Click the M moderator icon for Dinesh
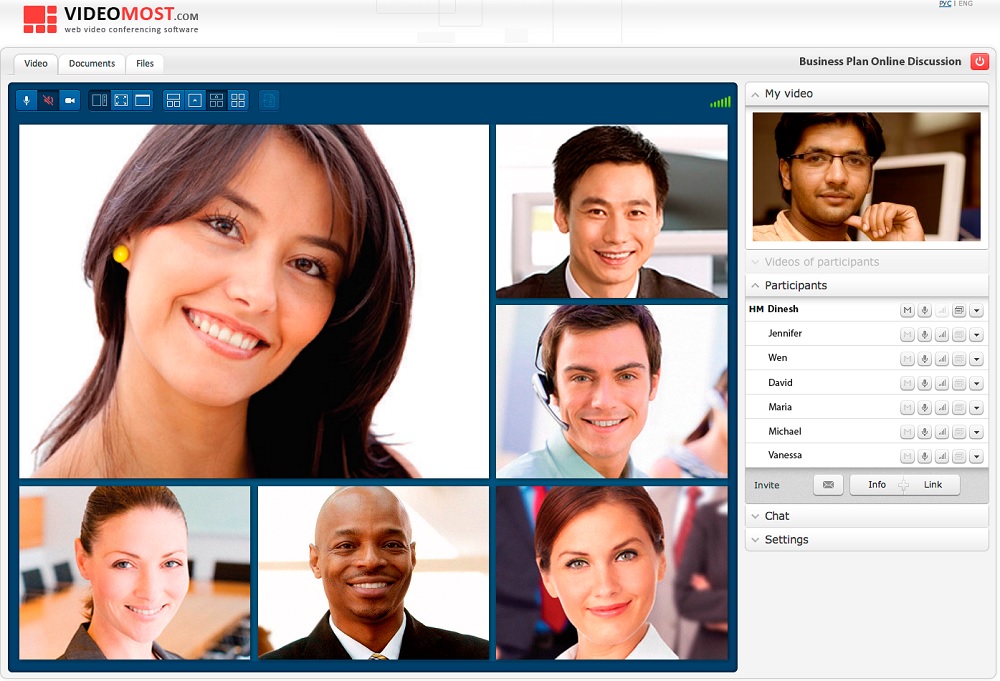This screenshot has height=681, width=1000. (x=908, y=310)
